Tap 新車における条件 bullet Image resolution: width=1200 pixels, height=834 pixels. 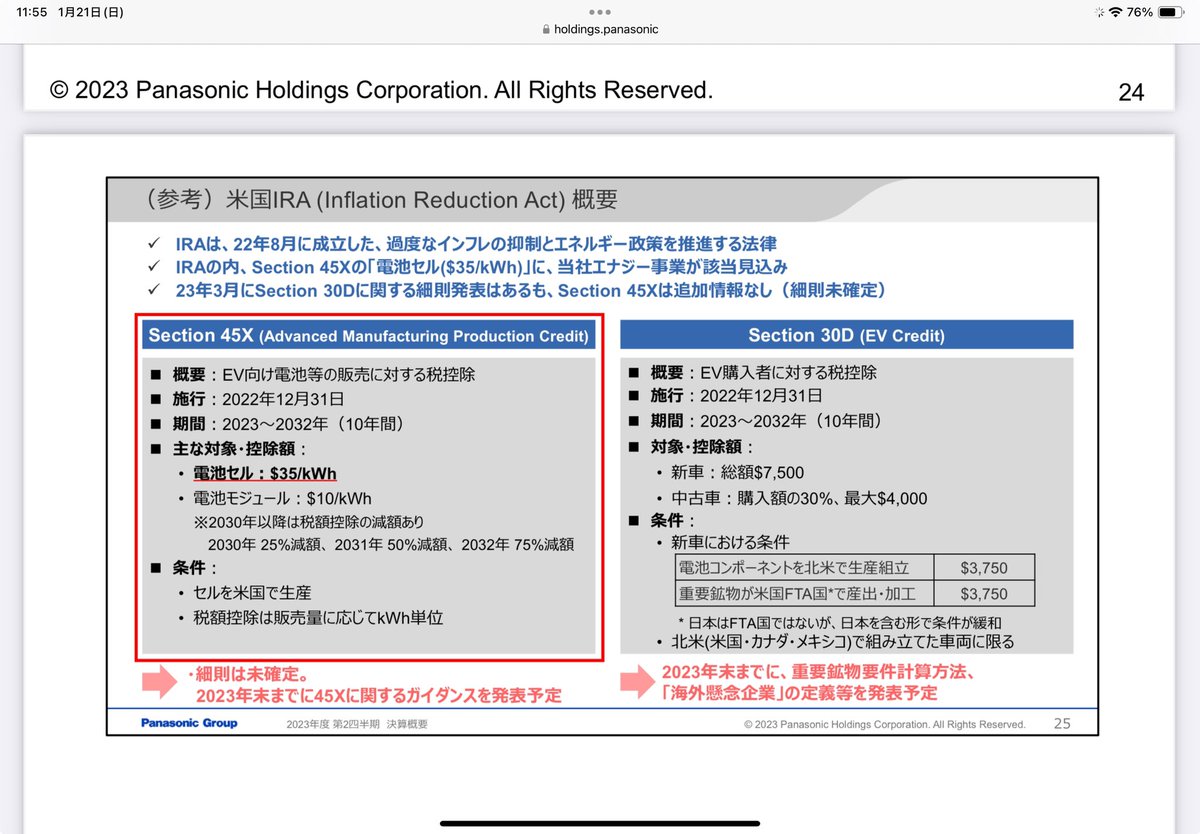(722, 543)
